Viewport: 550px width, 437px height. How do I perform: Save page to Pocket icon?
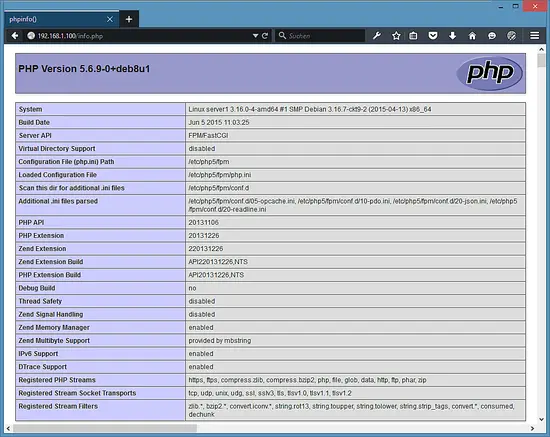point(433,35)
